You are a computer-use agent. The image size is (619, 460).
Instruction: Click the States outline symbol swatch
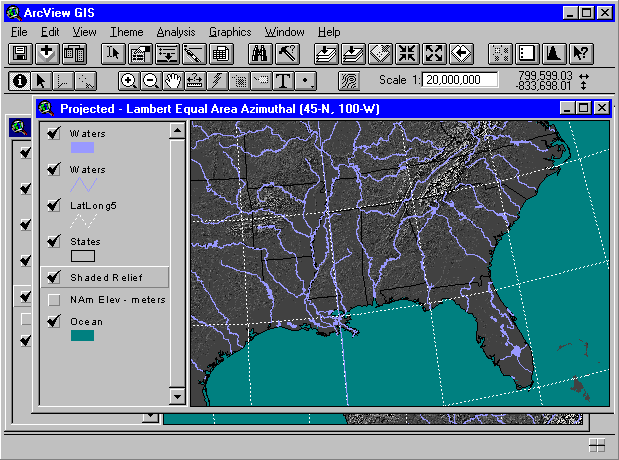tap(83, 256)
